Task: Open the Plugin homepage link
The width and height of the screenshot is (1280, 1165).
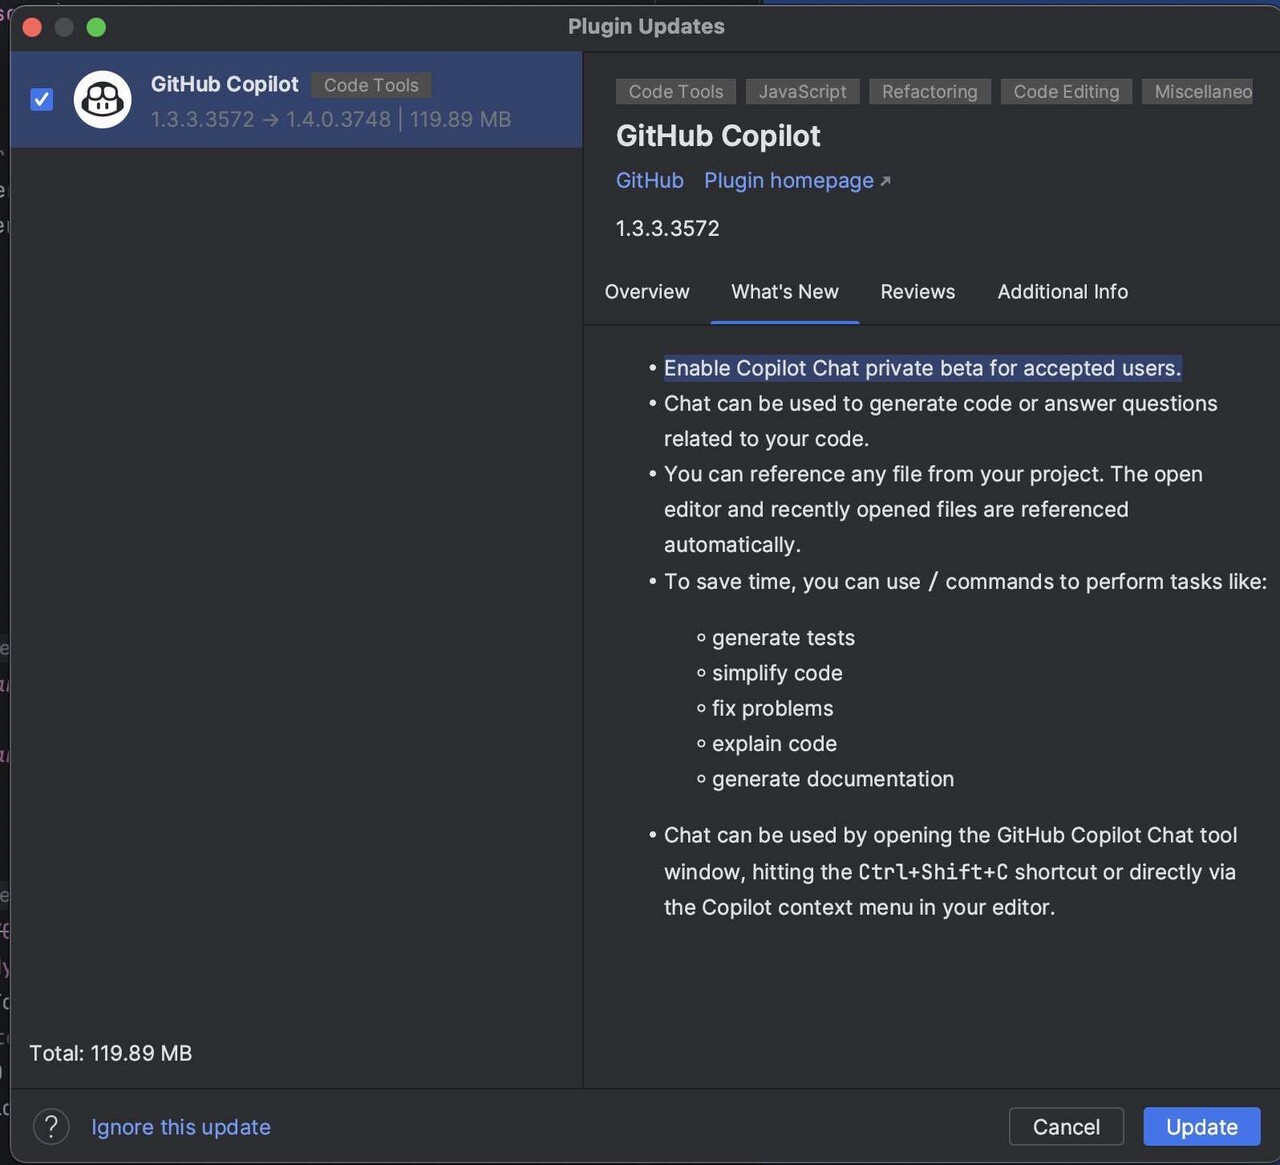Action: click(789, 180)
